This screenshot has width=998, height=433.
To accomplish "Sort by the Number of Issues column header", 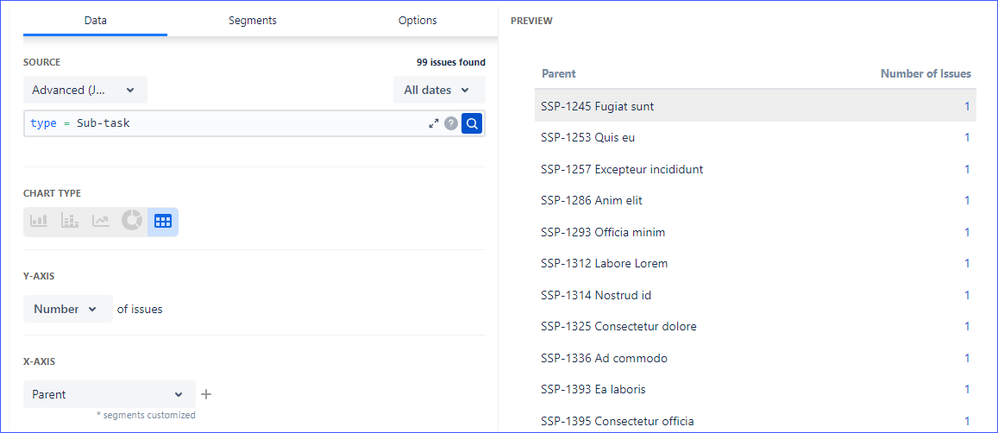I will [925, 73].
